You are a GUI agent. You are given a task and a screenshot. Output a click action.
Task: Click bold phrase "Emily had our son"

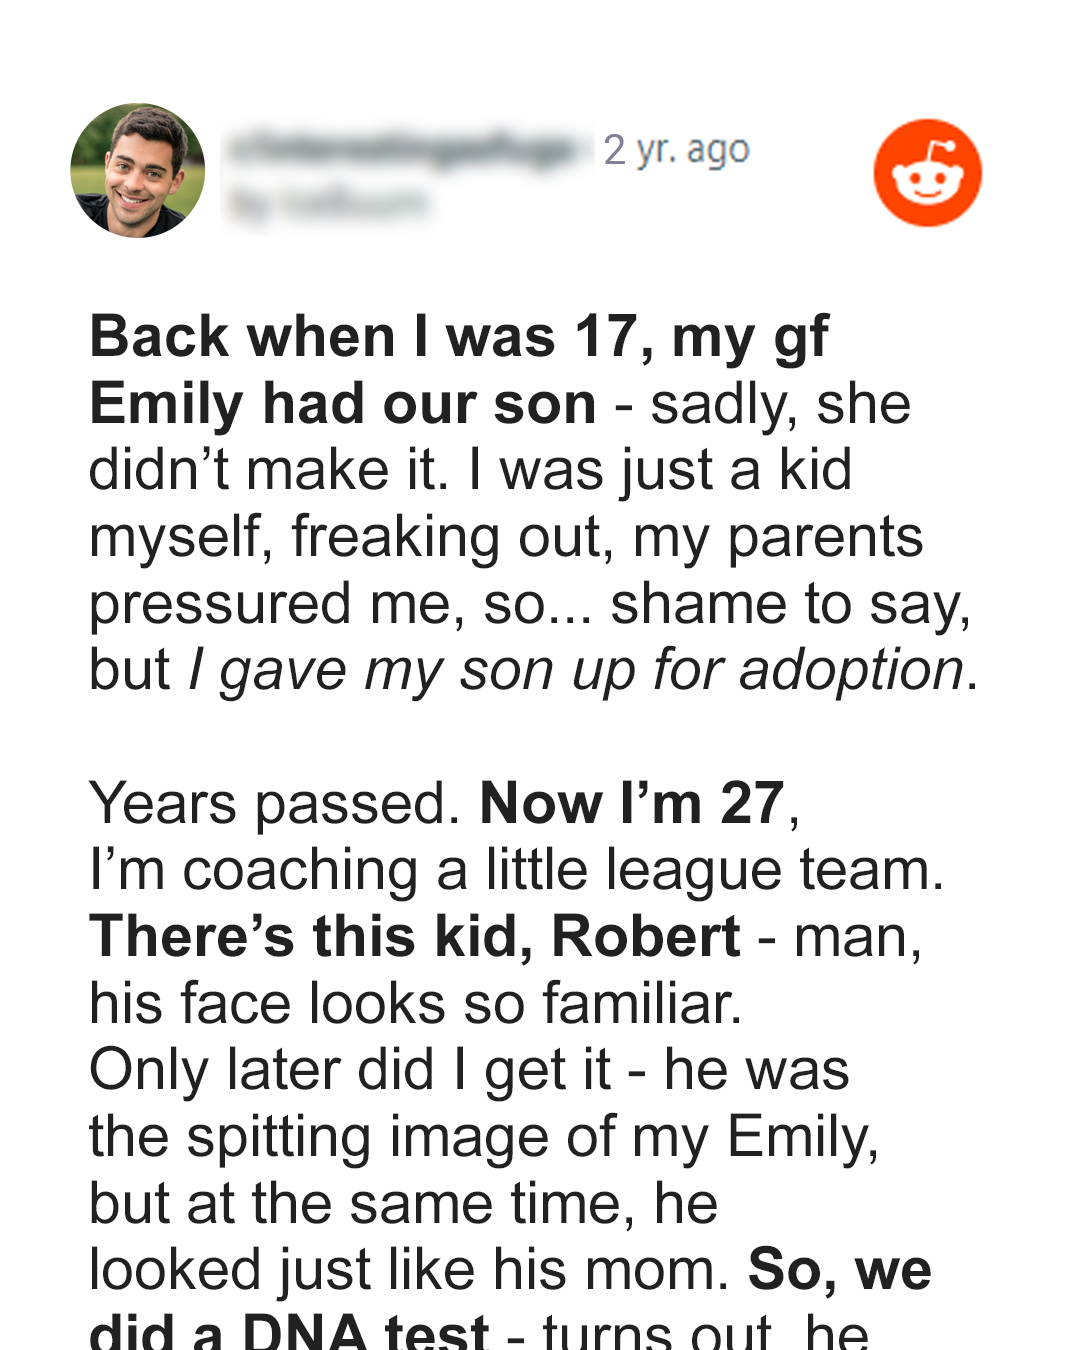(x=343, y=404)
